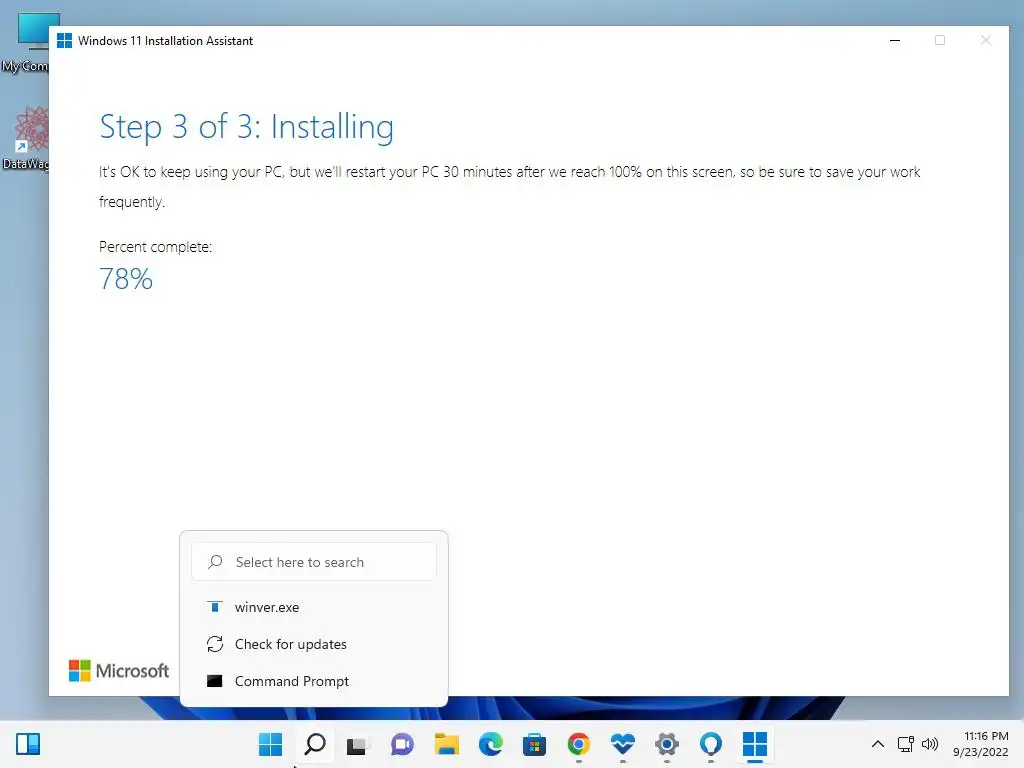Click the 78% percent complete value
Viewport: 1024px width, 768px height.
[126, 279]
